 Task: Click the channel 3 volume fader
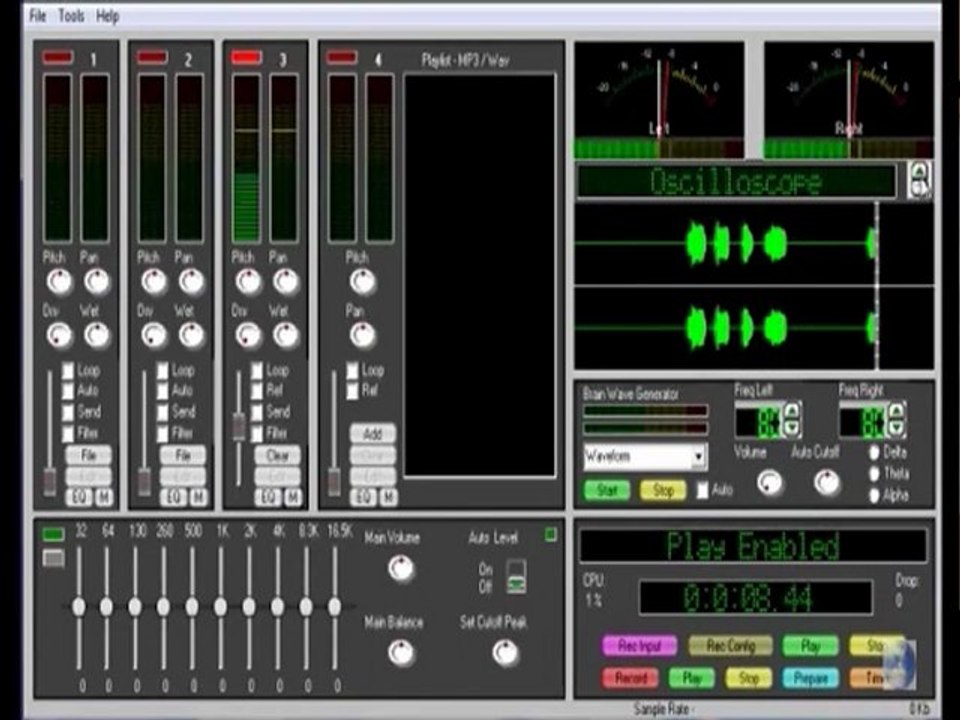239,426
